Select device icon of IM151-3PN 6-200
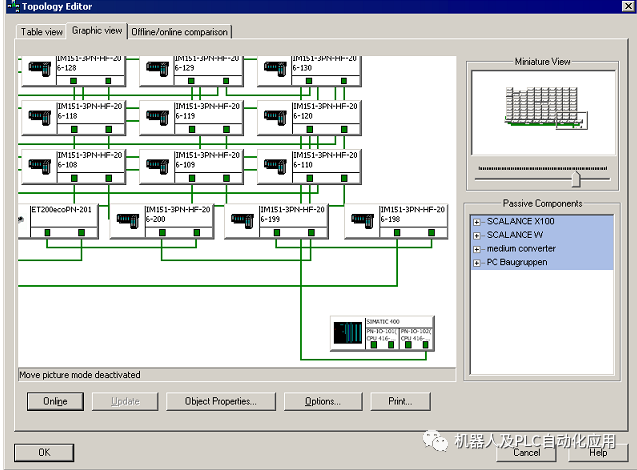This screenshot has width=637, height=470. (128, 221)
